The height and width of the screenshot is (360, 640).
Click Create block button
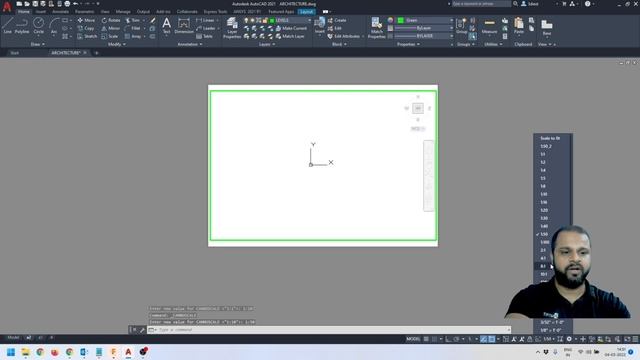tap(337, 20)
